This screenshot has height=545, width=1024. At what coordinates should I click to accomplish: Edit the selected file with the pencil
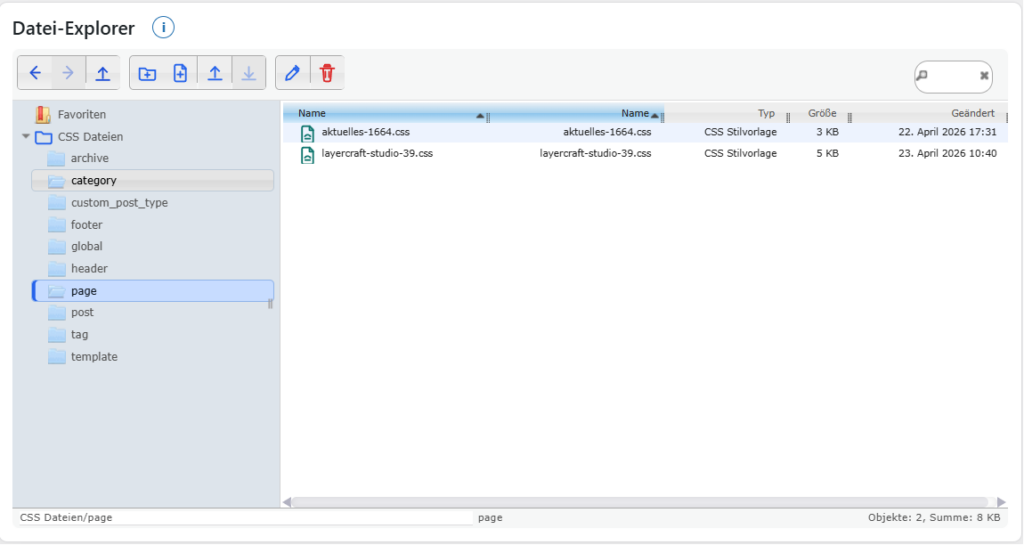(293, 73)
